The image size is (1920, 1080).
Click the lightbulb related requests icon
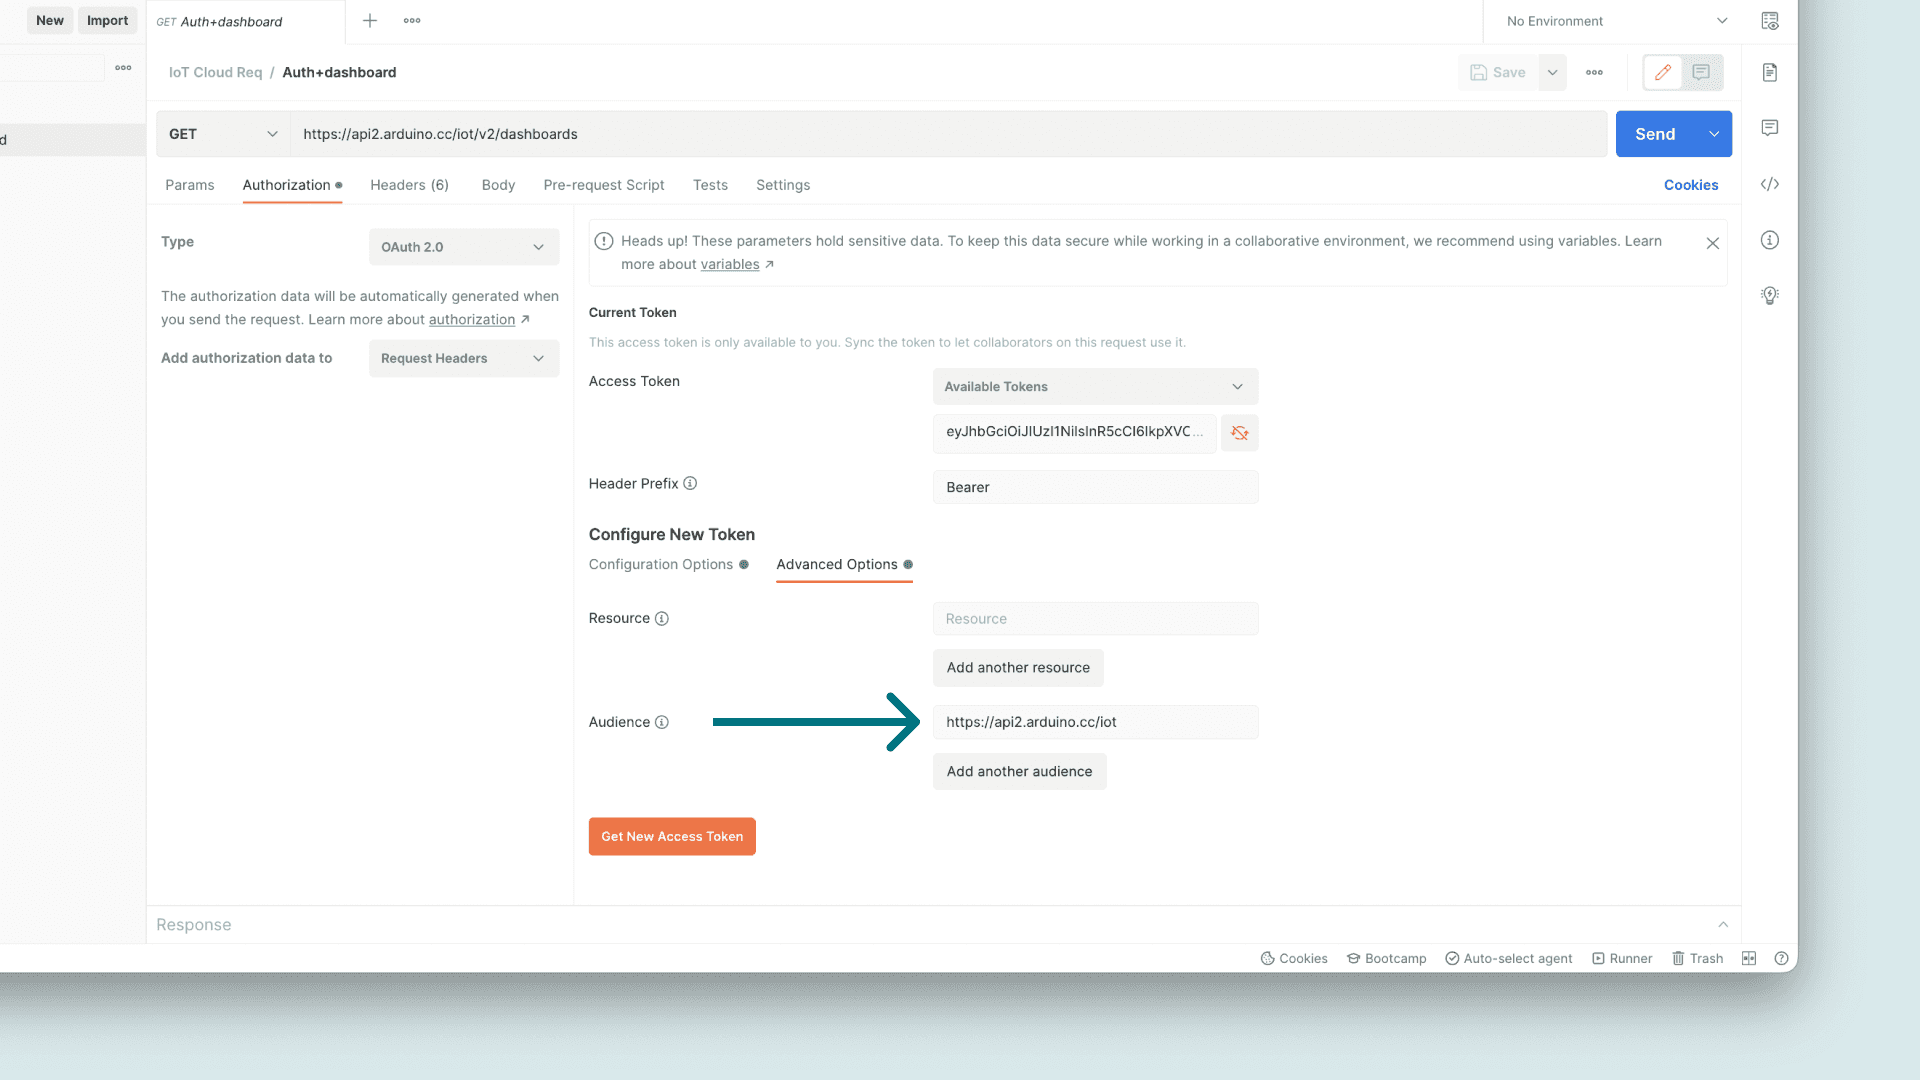[x=1769, y=295]
